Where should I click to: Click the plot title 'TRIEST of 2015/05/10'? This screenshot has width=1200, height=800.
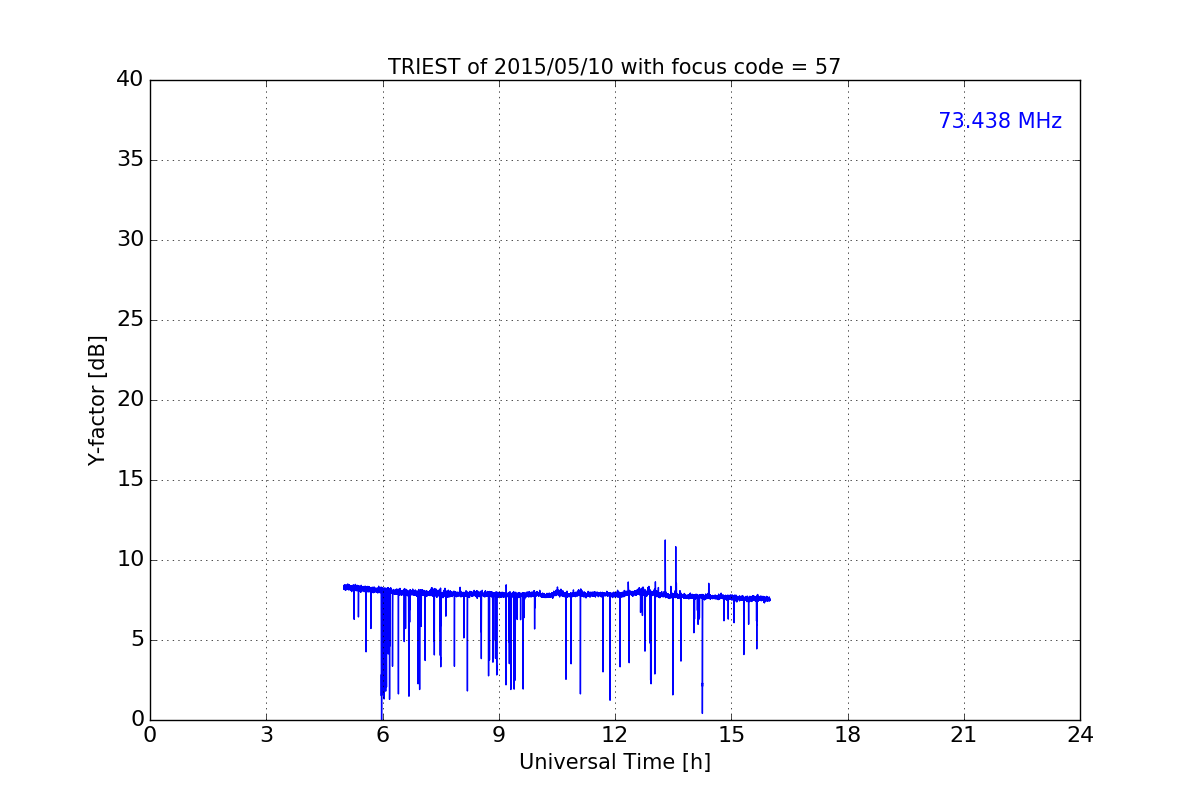[614, 67]
